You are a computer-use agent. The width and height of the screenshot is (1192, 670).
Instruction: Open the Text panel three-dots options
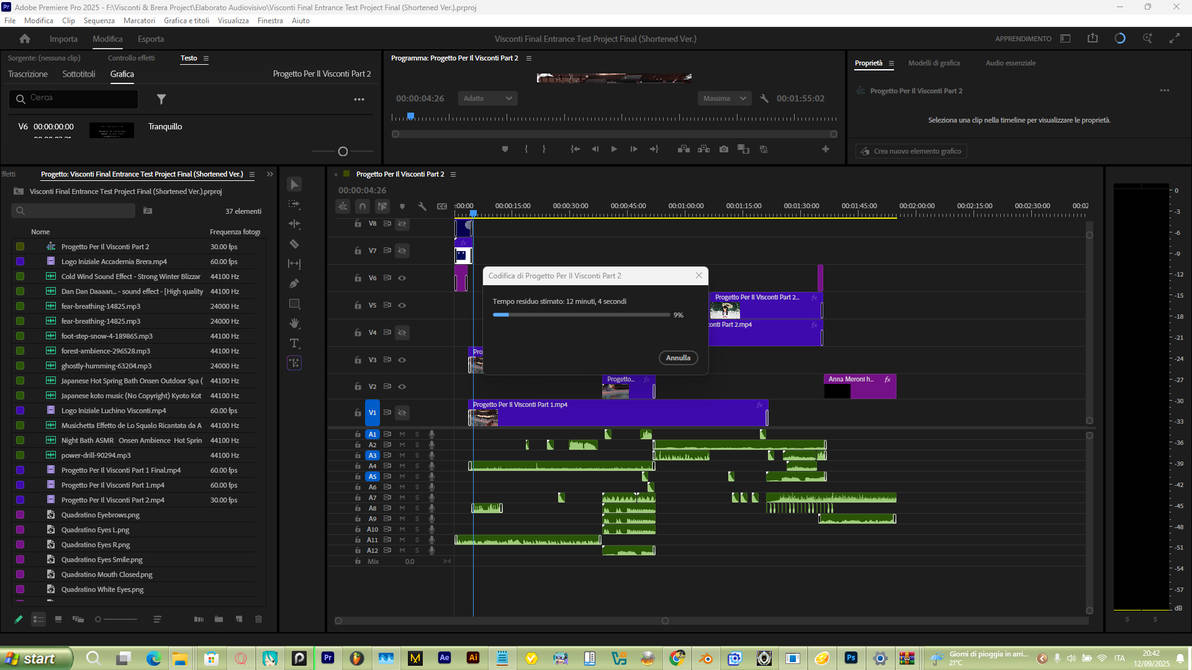tap(359, 100)
